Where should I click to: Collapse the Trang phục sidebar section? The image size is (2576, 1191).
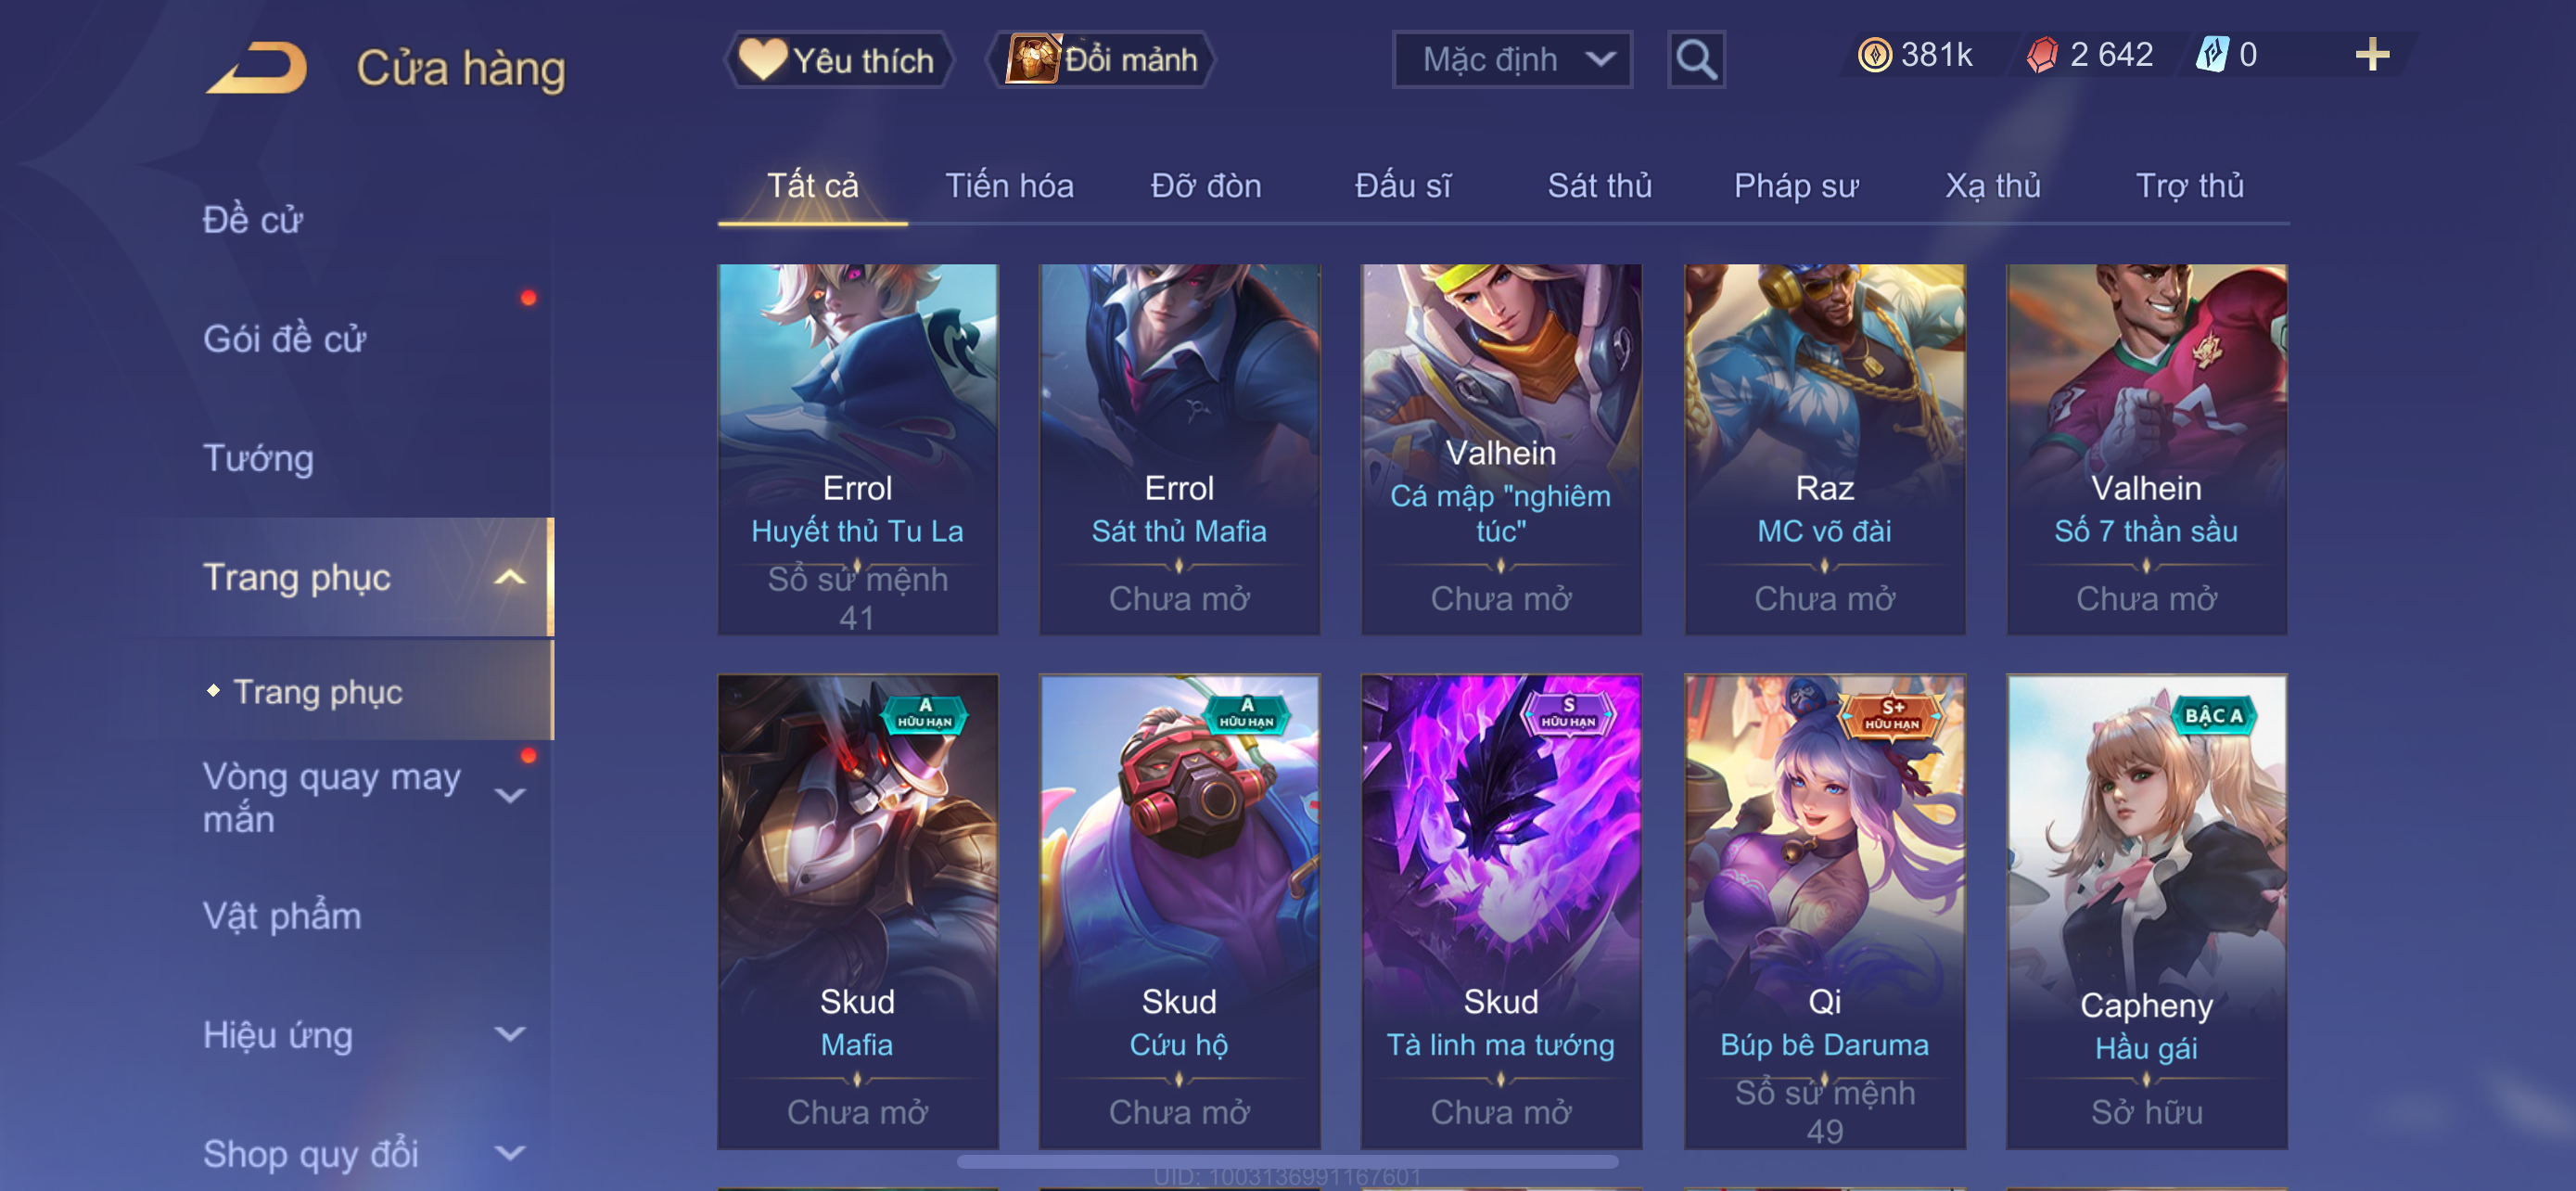point(510,578)
